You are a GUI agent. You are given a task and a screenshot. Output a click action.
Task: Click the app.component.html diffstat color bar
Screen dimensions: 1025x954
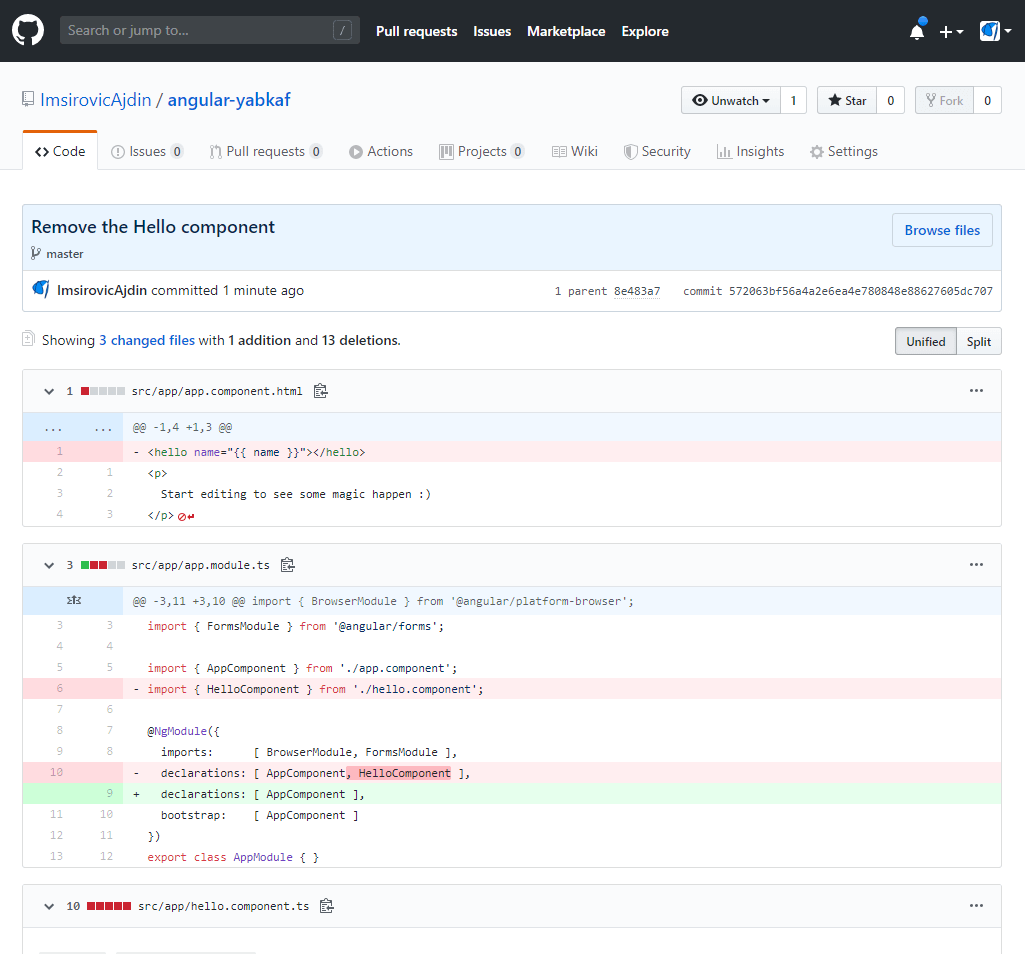[x=103, y=391]
